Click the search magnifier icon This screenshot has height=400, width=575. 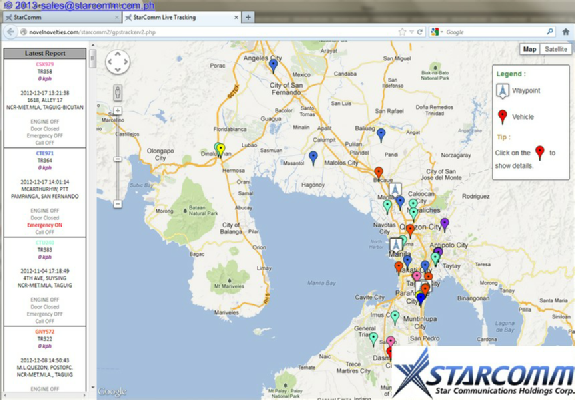pos(550,32)
